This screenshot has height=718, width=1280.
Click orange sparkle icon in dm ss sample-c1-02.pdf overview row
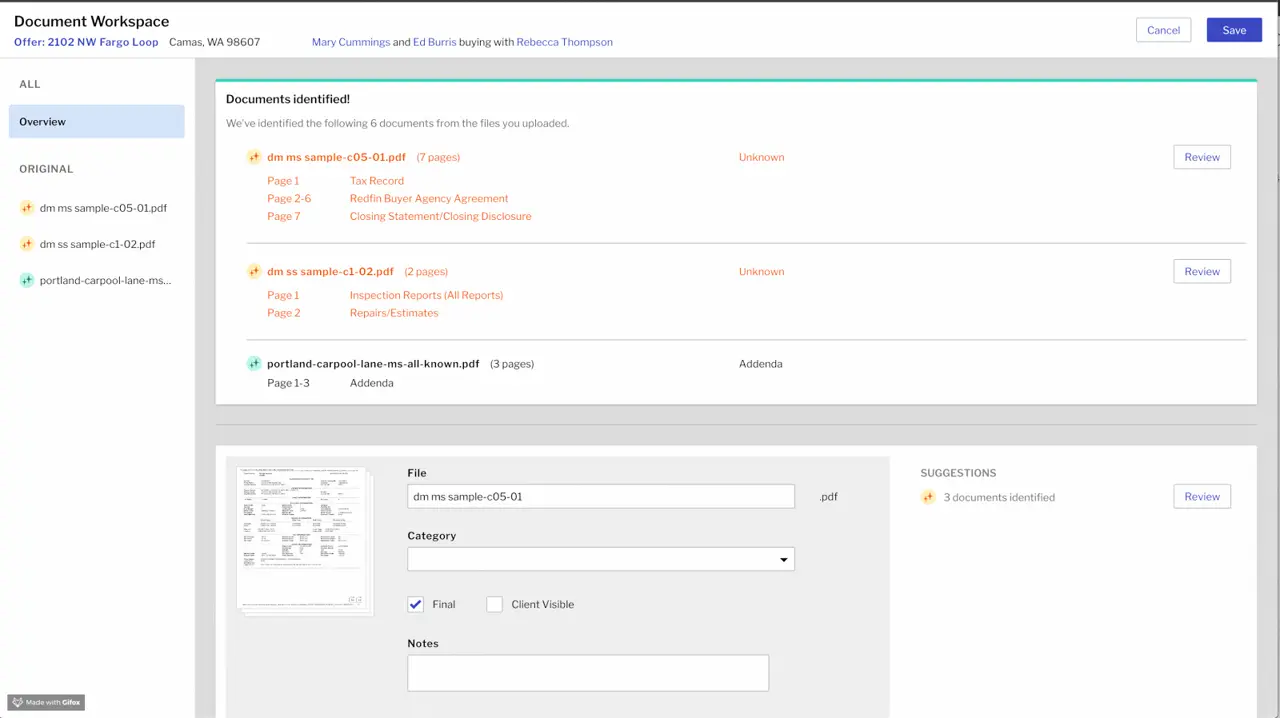pyautogui.click(x=254, y=271)
